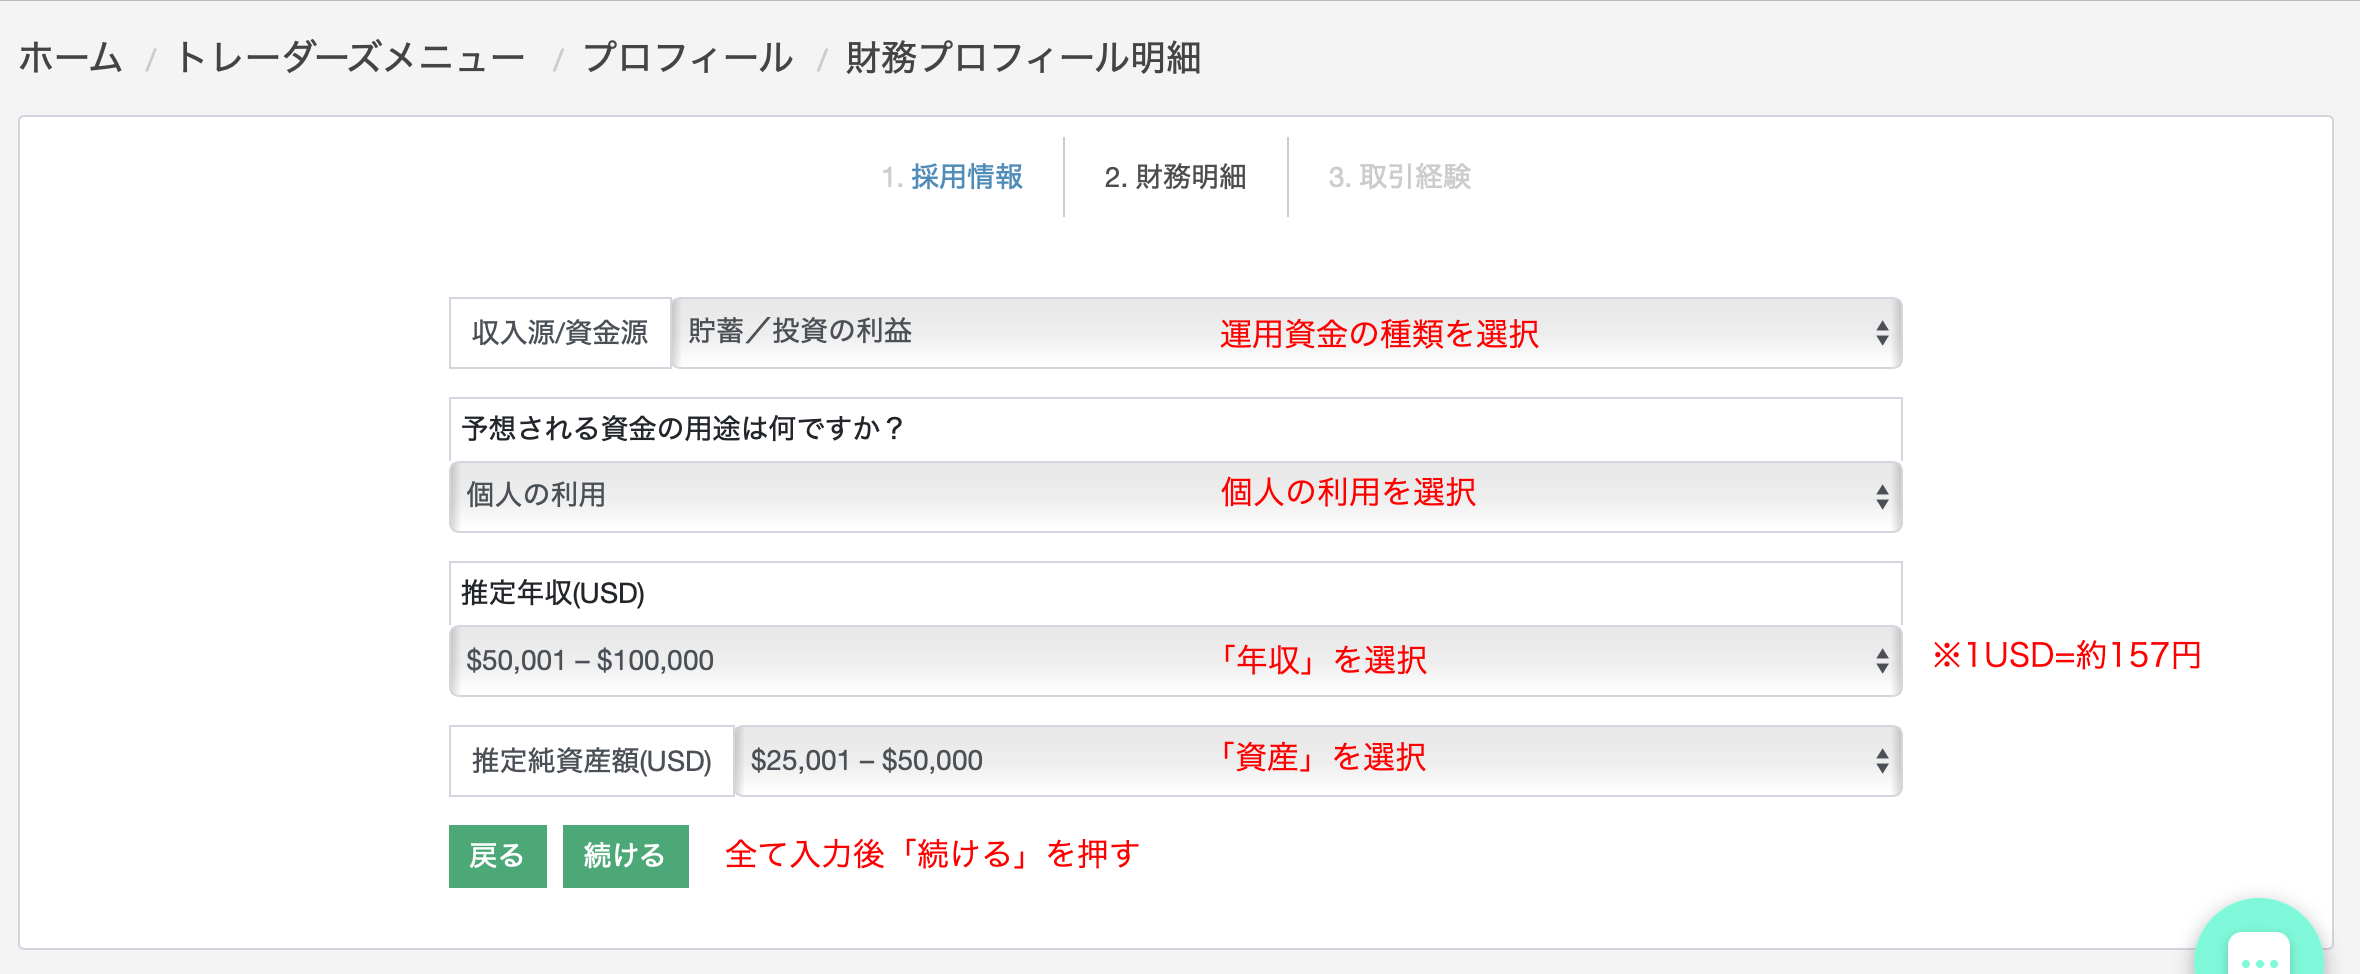2360x974 pixels.
Task: Go to the 3. 取引経験 step tab
Action: [x=1400, y=177]
